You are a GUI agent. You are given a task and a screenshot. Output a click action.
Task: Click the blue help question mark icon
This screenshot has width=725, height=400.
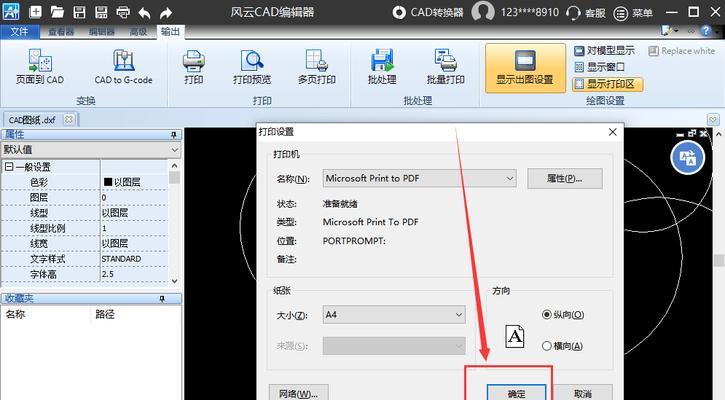(706, 31)
